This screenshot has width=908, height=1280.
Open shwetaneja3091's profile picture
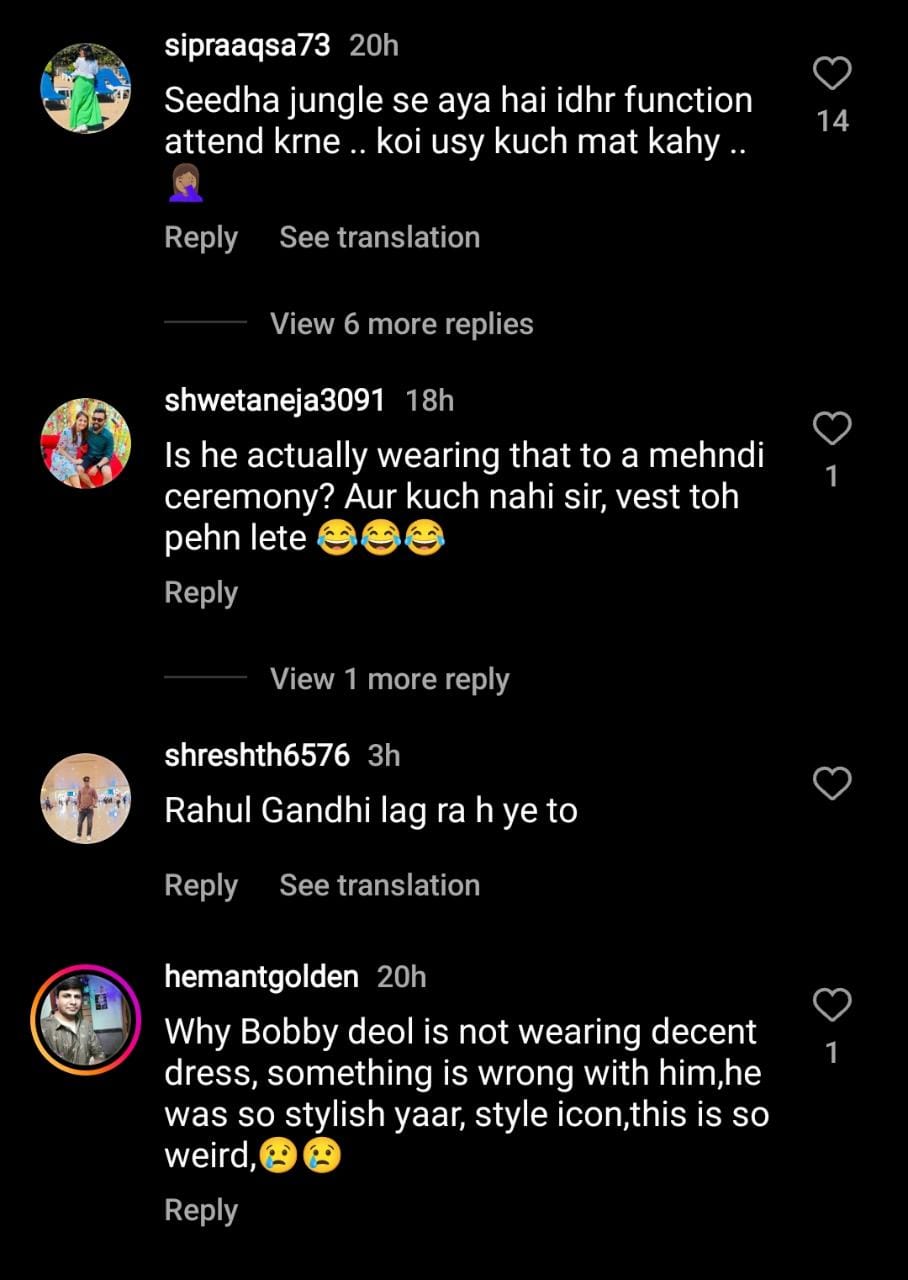(x=86, y=444)
